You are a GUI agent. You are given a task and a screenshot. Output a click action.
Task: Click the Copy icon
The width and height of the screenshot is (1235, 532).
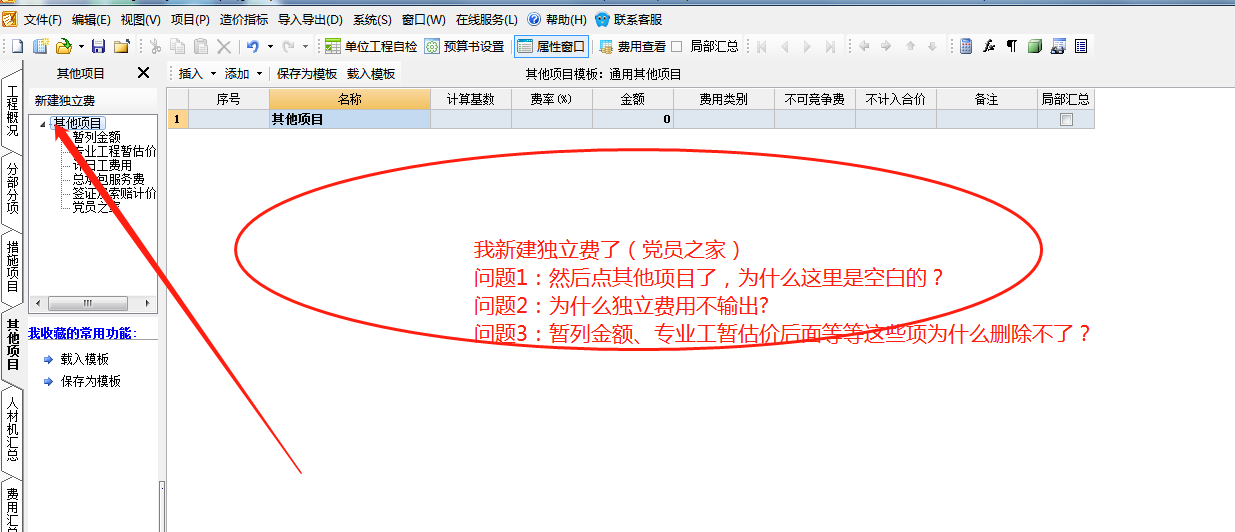(x=178, y=46)
